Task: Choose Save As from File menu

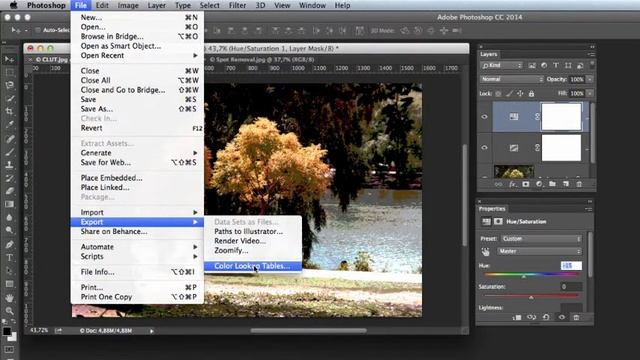Action: tap(137, 109)
